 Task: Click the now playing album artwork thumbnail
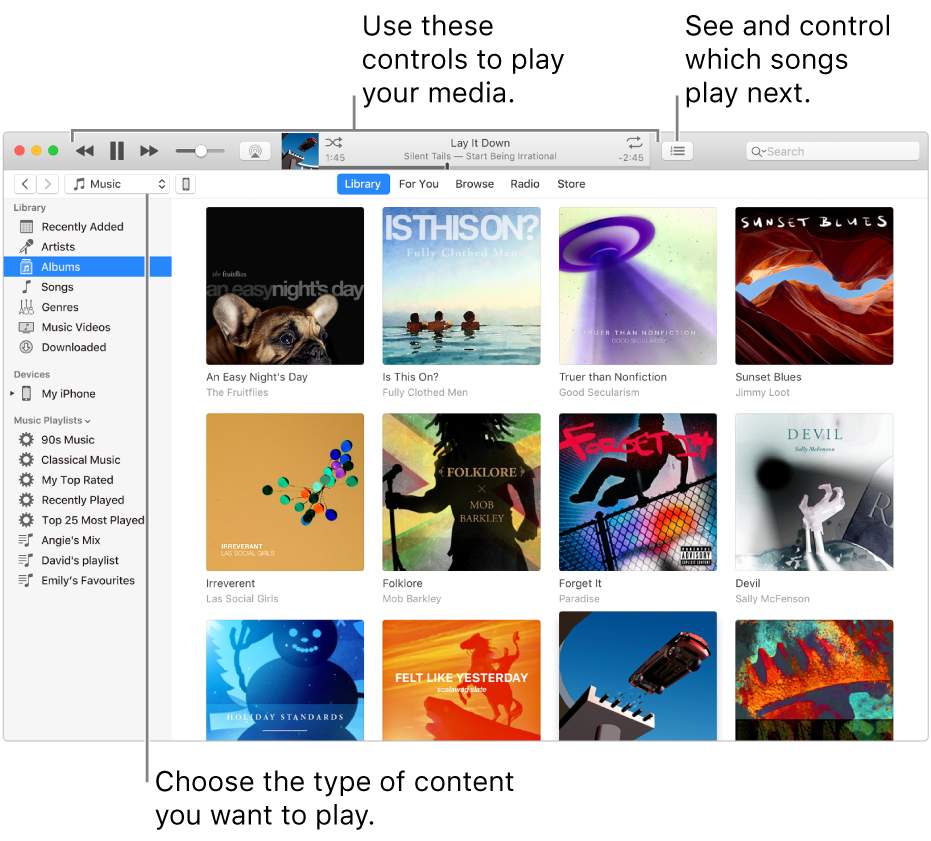(x=300, y=151)
